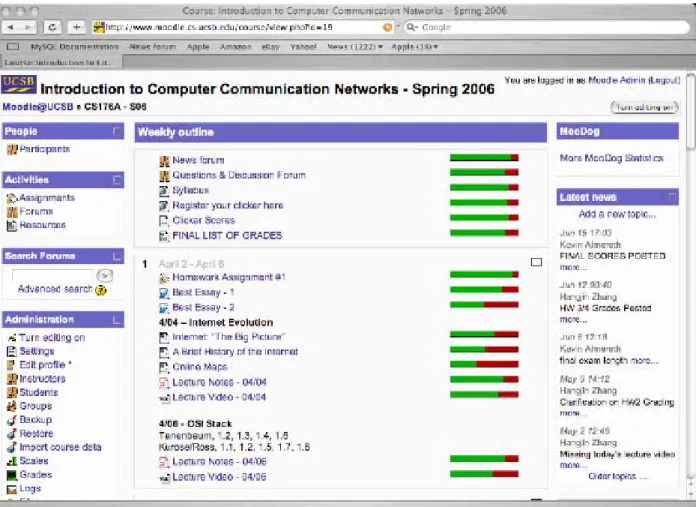Click the Syllabus resource icon
The height and width of the screenshot is (507, 696).
point(164,191)
